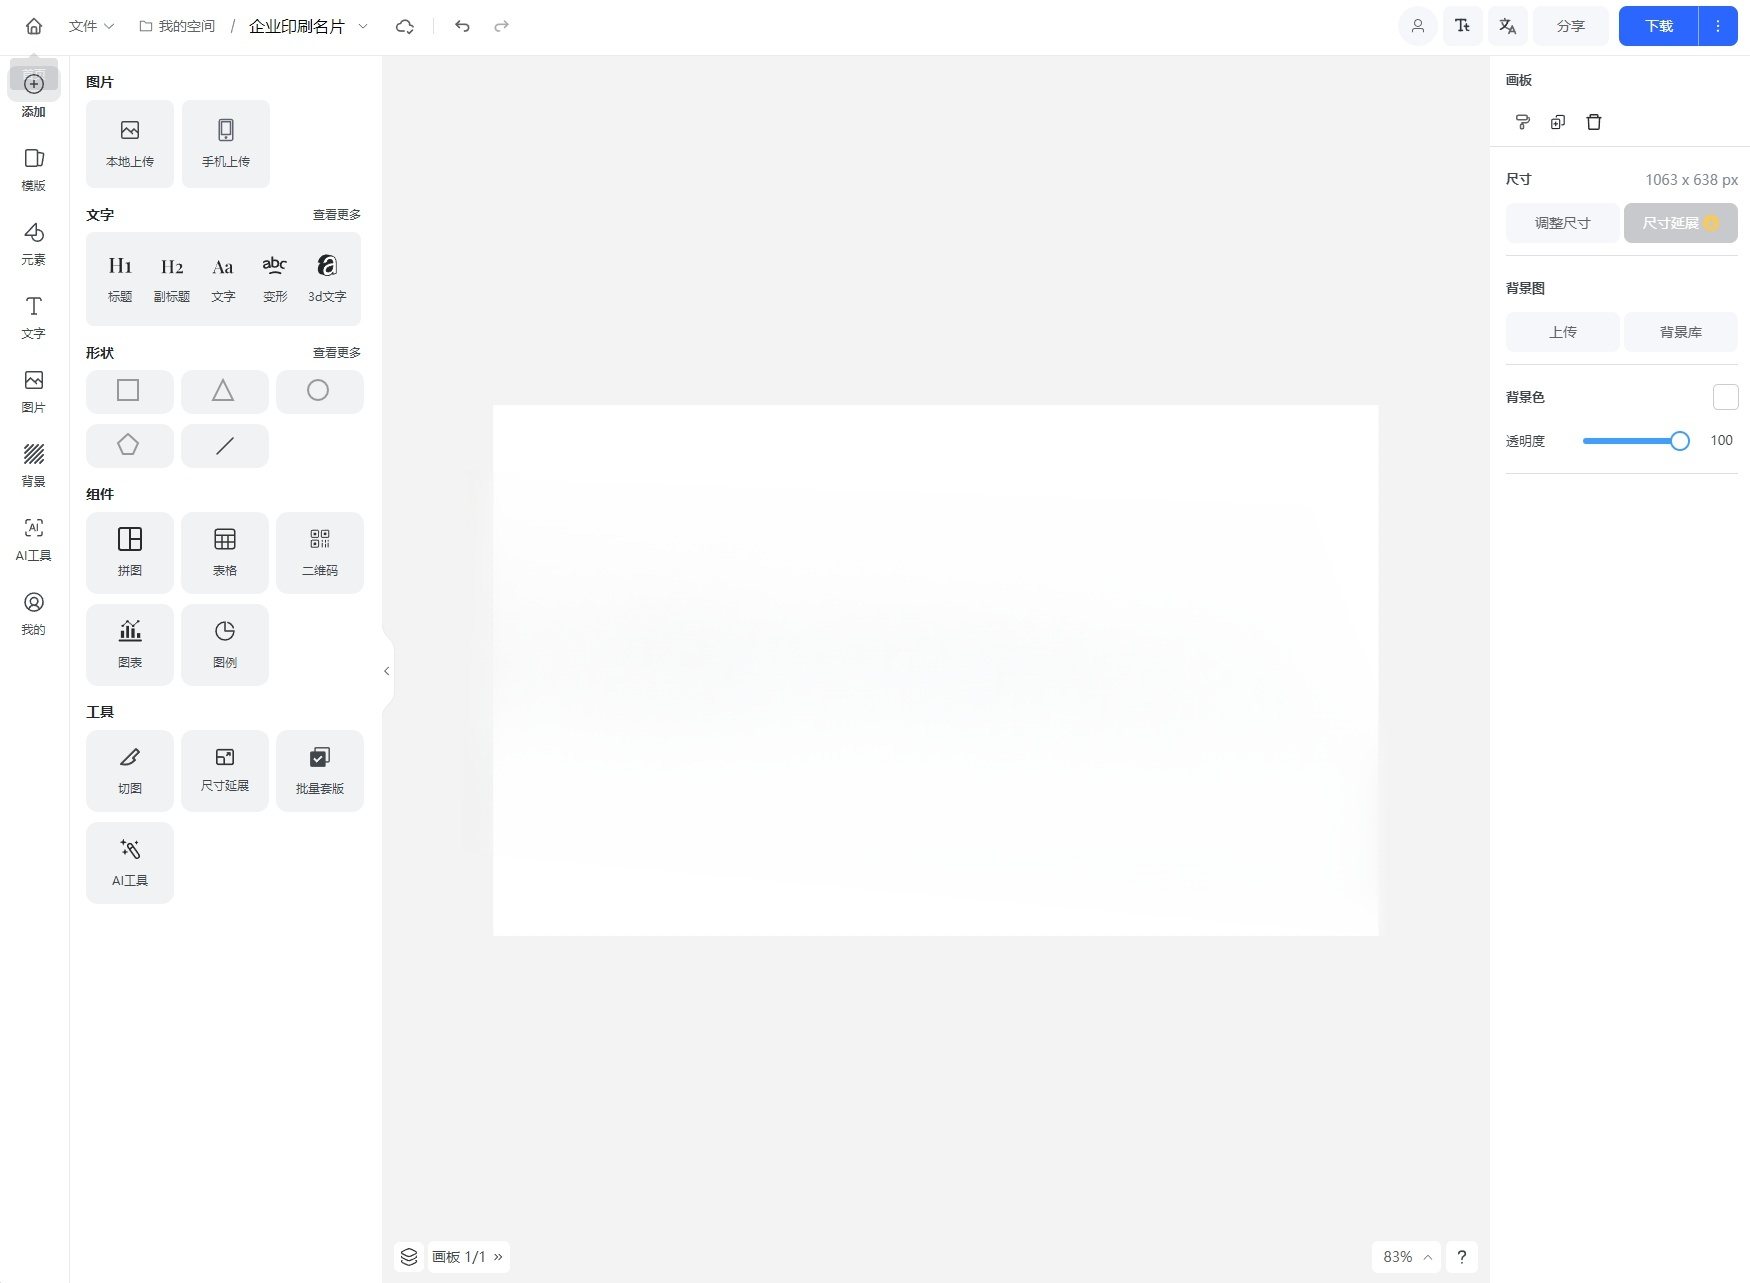Open the AI工具 sidebar tab
This screenshot has height=1283, width=1750.
coord(34,538)
